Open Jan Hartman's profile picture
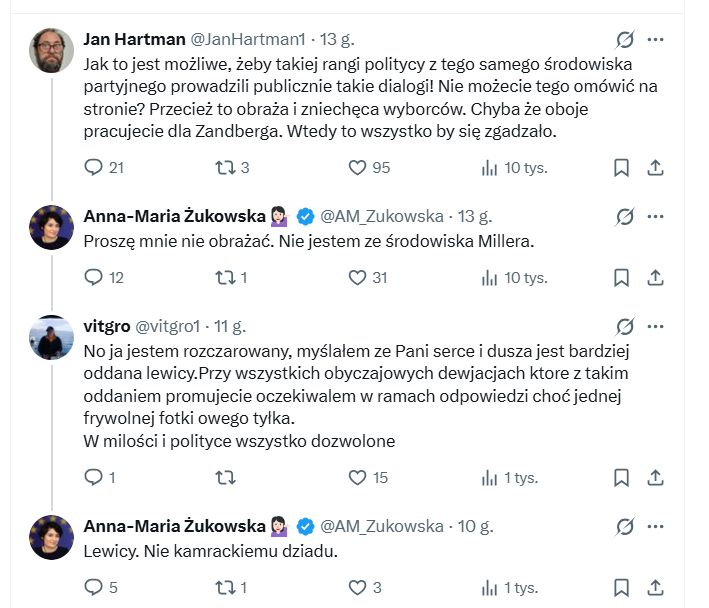 click(51, 50)
